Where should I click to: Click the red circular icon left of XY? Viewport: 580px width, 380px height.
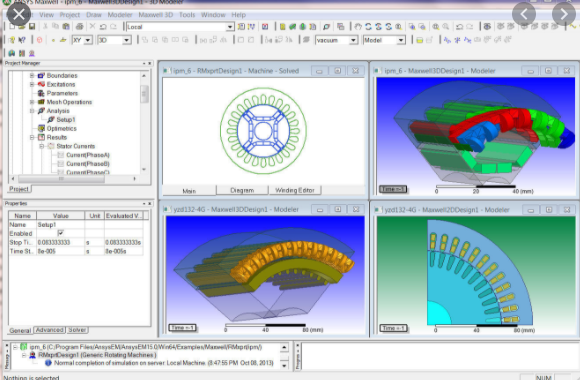39,40
